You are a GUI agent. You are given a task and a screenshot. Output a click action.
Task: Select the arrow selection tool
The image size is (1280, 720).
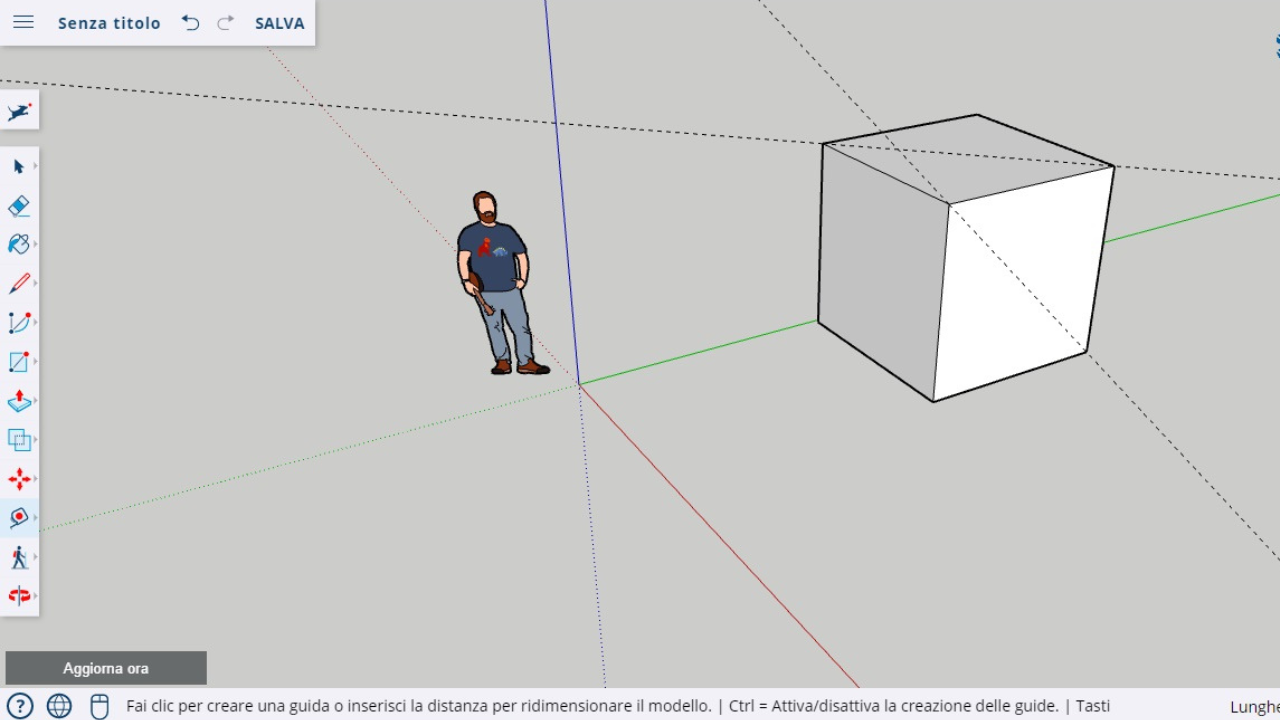[x=18, y=166]
